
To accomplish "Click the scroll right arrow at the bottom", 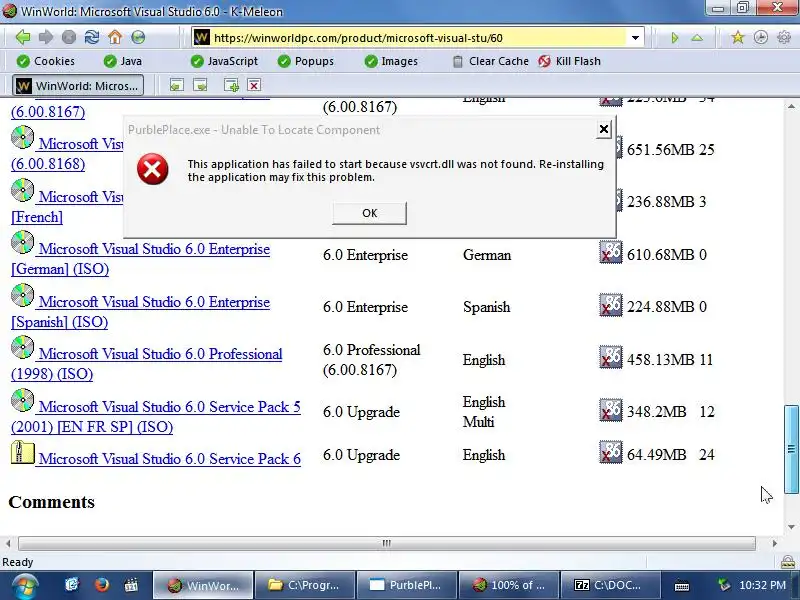I will tap(774, 543).
